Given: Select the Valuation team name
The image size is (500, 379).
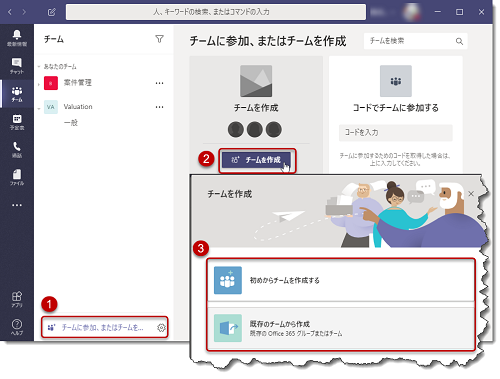Looking at the screenshot, I should point(78,107).
